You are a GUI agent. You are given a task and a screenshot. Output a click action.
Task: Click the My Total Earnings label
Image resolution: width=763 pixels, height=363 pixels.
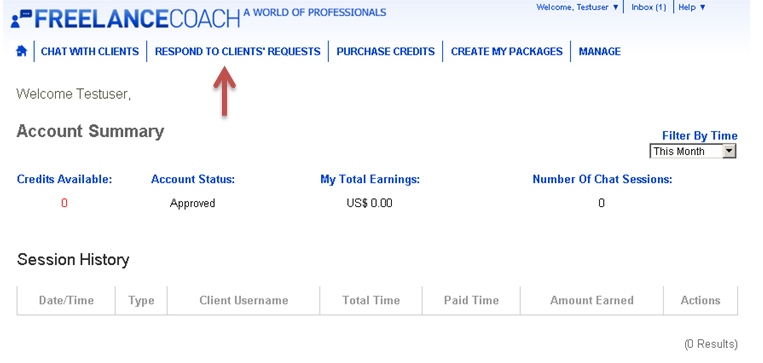point(370,179)
